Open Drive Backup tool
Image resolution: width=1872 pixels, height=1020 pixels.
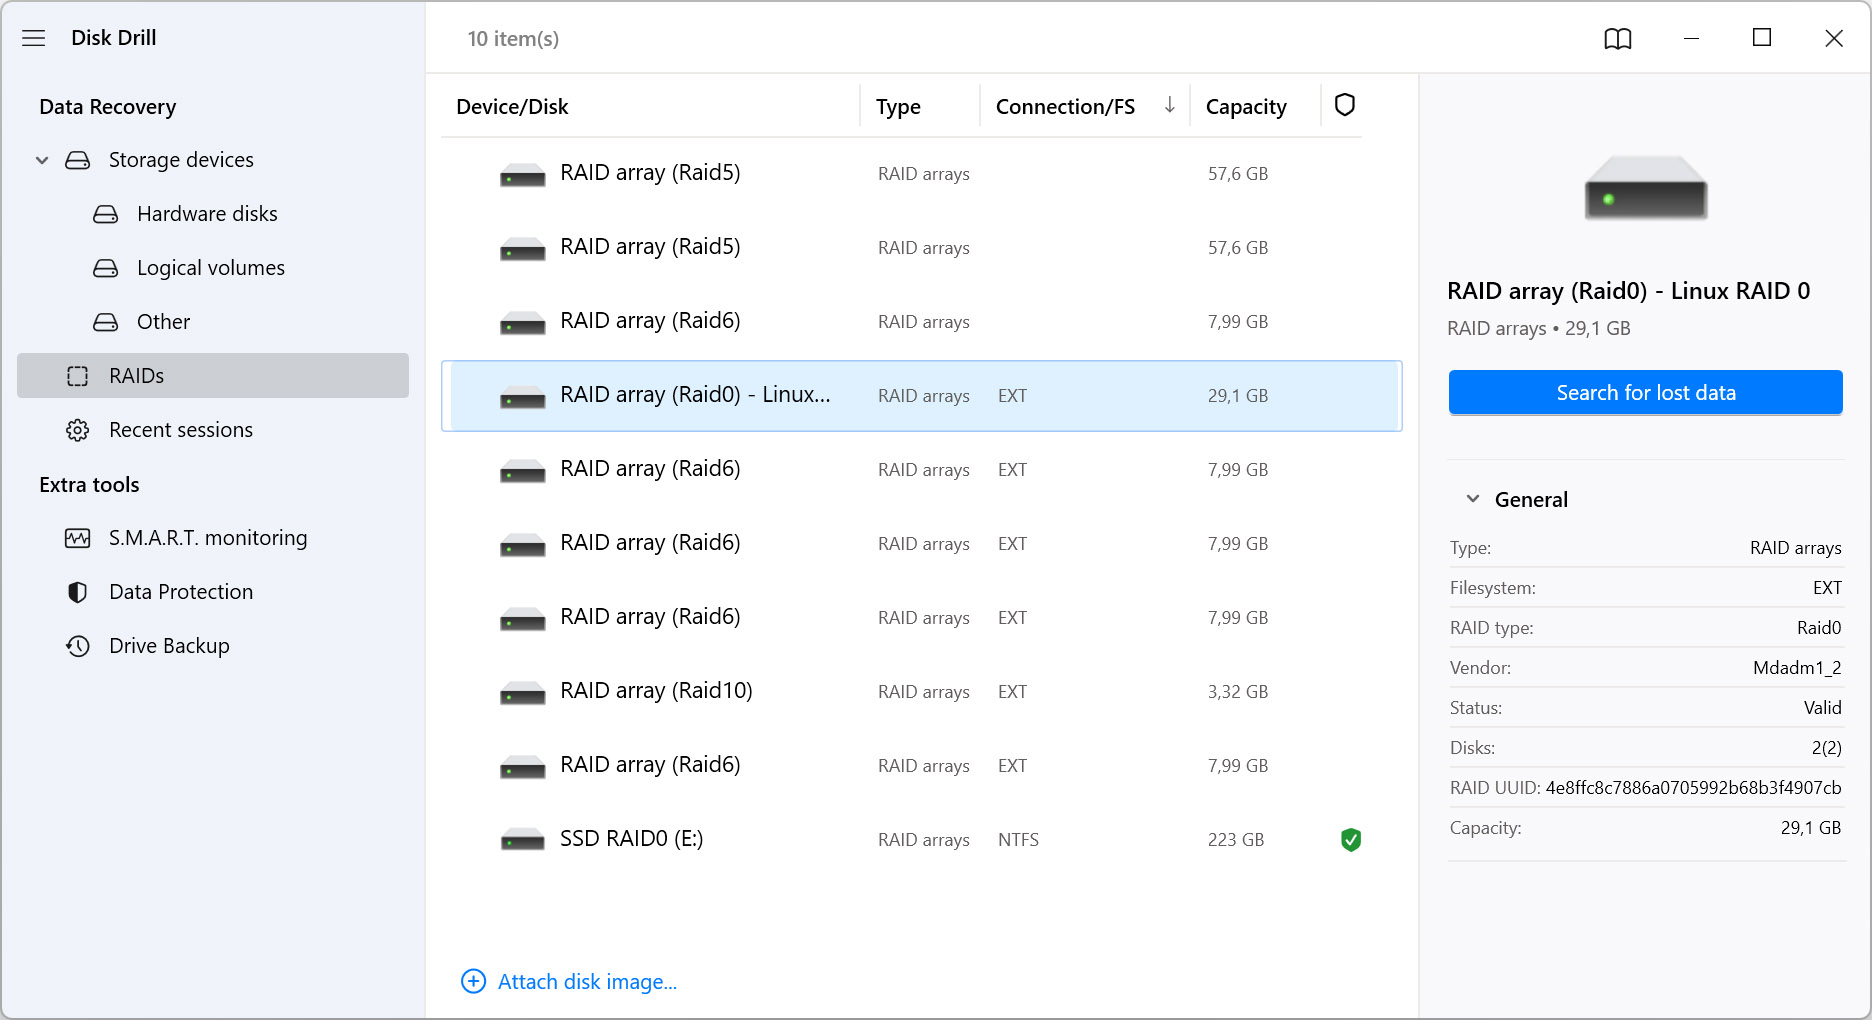pos(169,646)
